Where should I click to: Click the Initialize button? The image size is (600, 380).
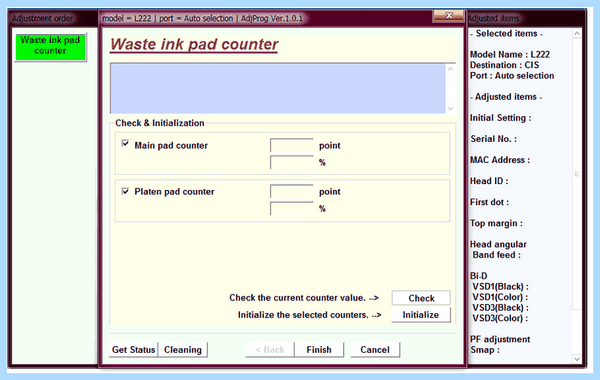pyautogui.click(x=421, y=315)
